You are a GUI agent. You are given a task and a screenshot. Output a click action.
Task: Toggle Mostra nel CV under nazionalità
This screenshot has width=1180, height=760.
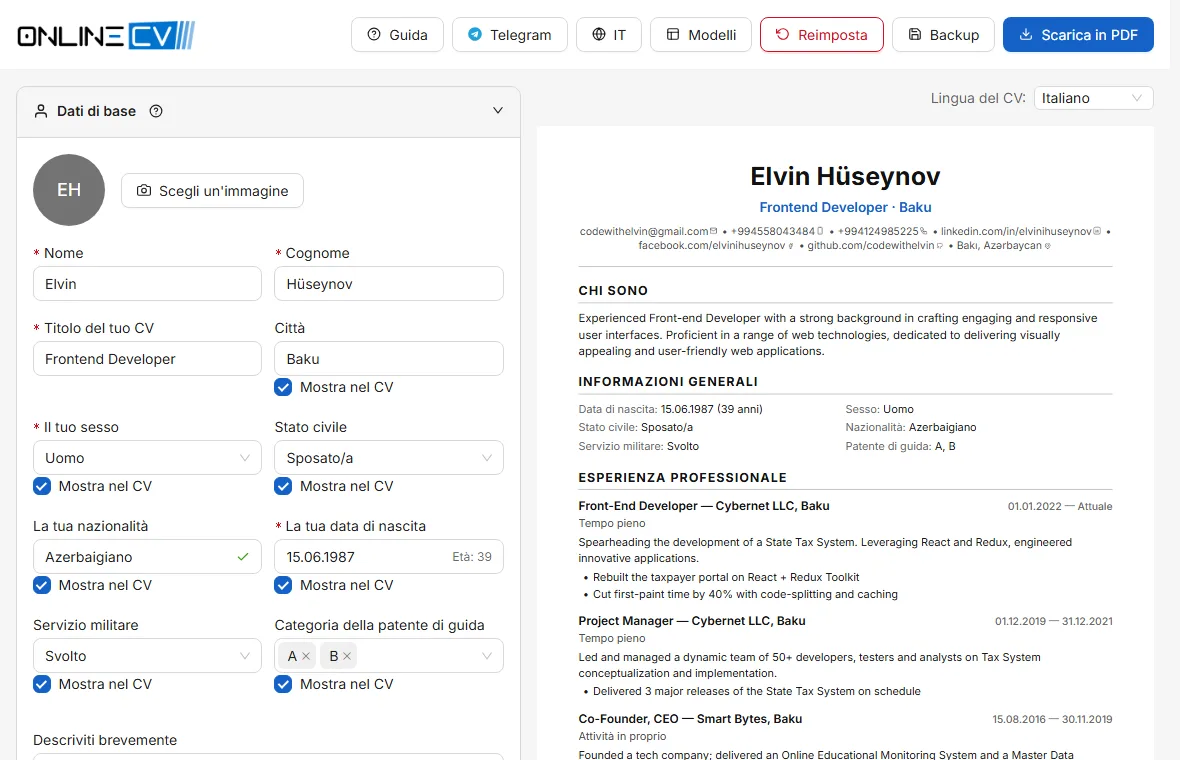click(42, 585)
